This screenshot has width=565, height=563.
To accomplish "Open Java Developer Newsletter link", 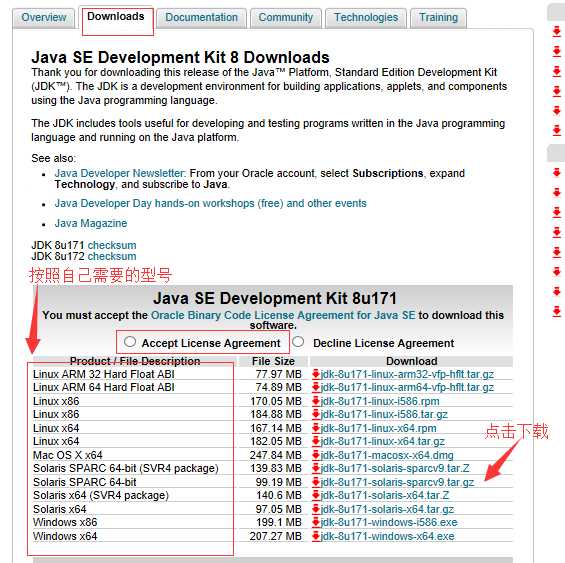I will 119,173.
